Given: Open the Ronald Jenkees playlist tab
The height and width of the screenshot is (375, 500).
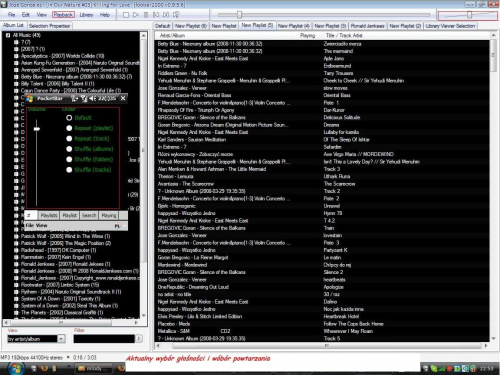Looking at the screenshot, I should [x=367, y=26].
